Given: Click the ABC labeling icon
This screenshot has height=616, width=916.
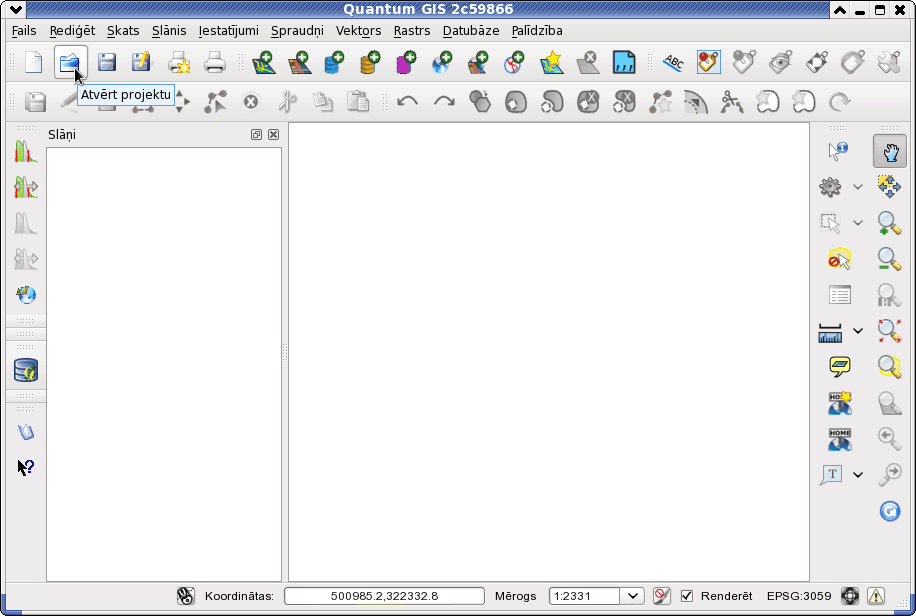Looking at the screenshot, I should point(673,62).
